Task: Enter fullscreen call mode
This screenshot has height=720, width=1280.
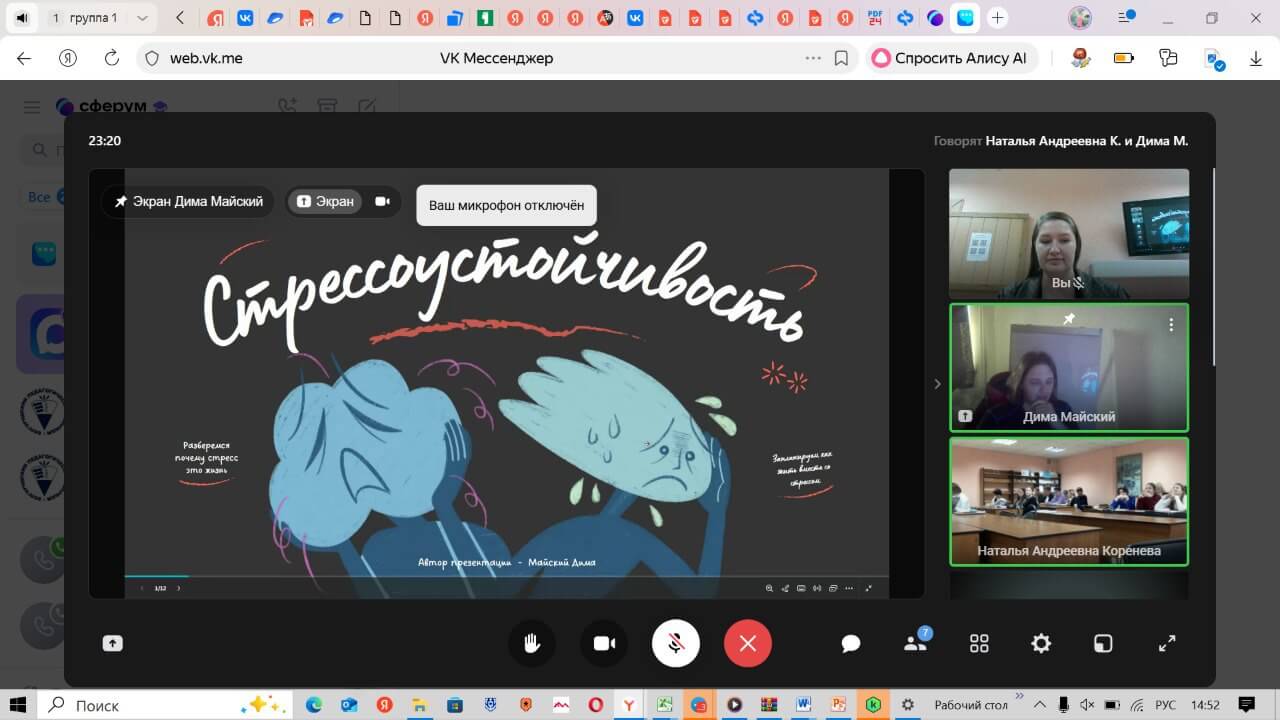Action: click(1167, 644)
